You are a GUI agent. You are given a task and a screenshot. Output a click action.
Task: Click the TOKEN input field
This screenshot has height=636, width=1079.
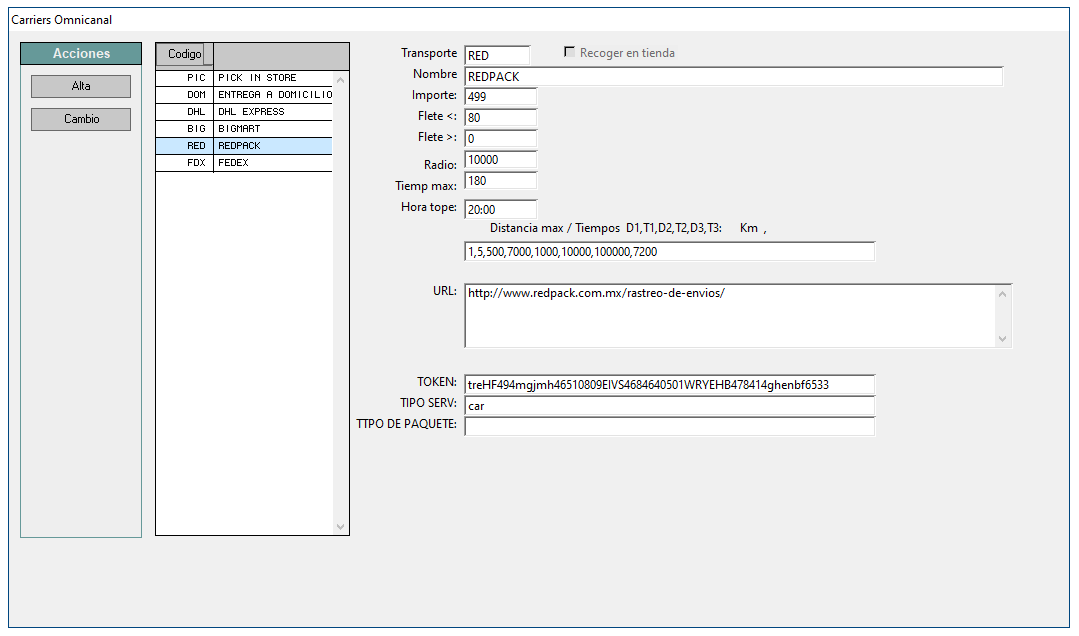pos(670,385)
